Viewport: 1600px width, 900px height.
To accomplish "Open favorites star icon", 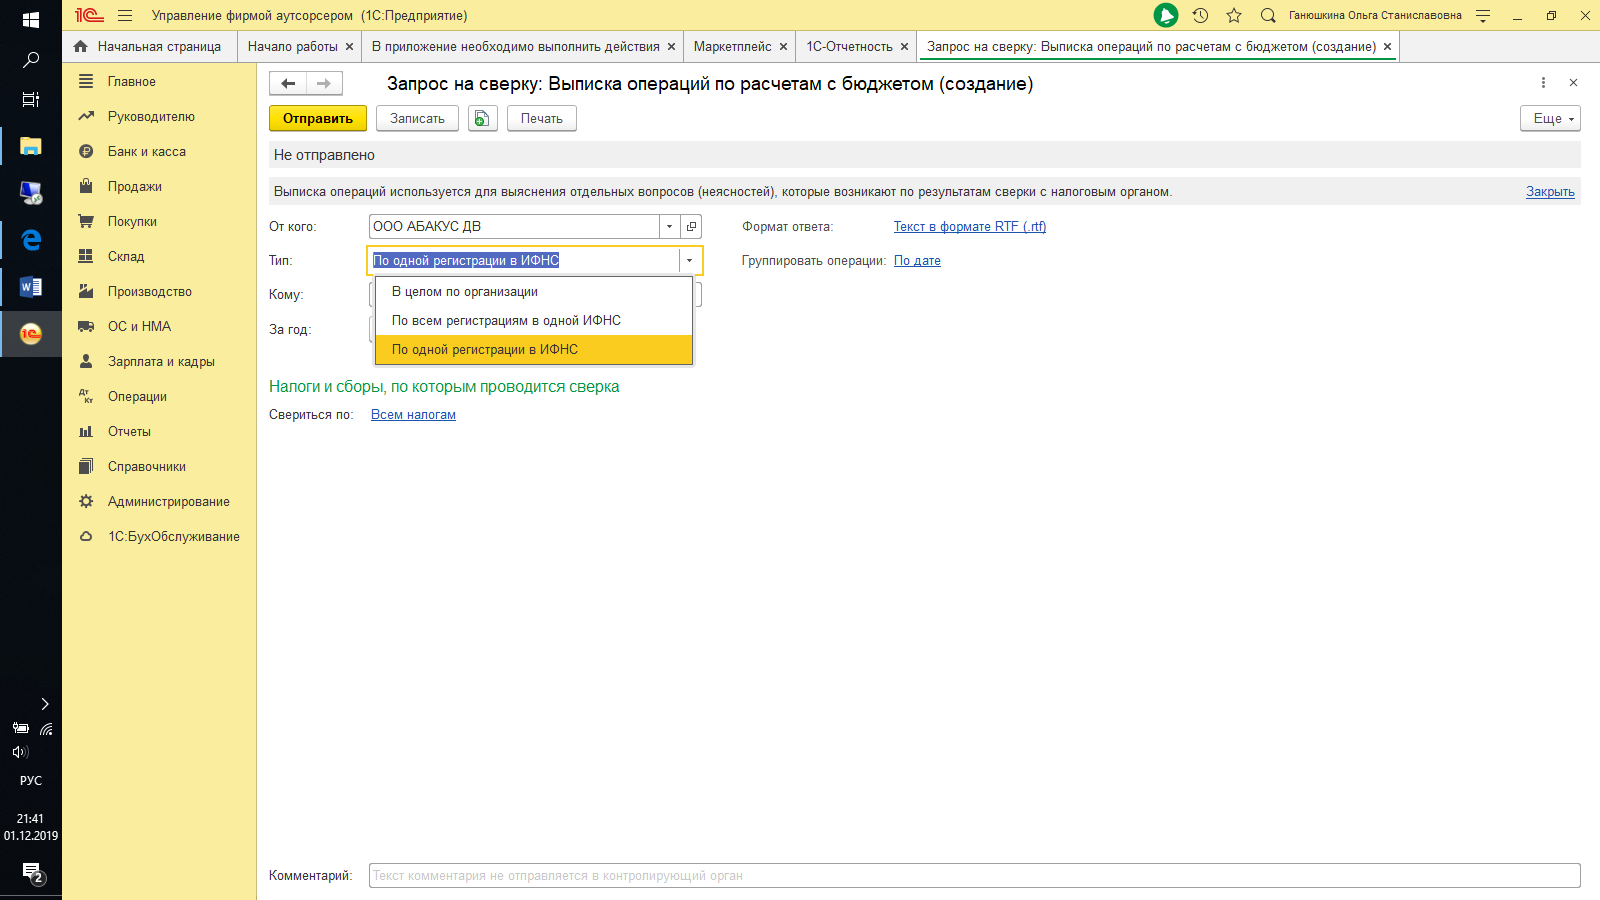I will point(1234,16).
